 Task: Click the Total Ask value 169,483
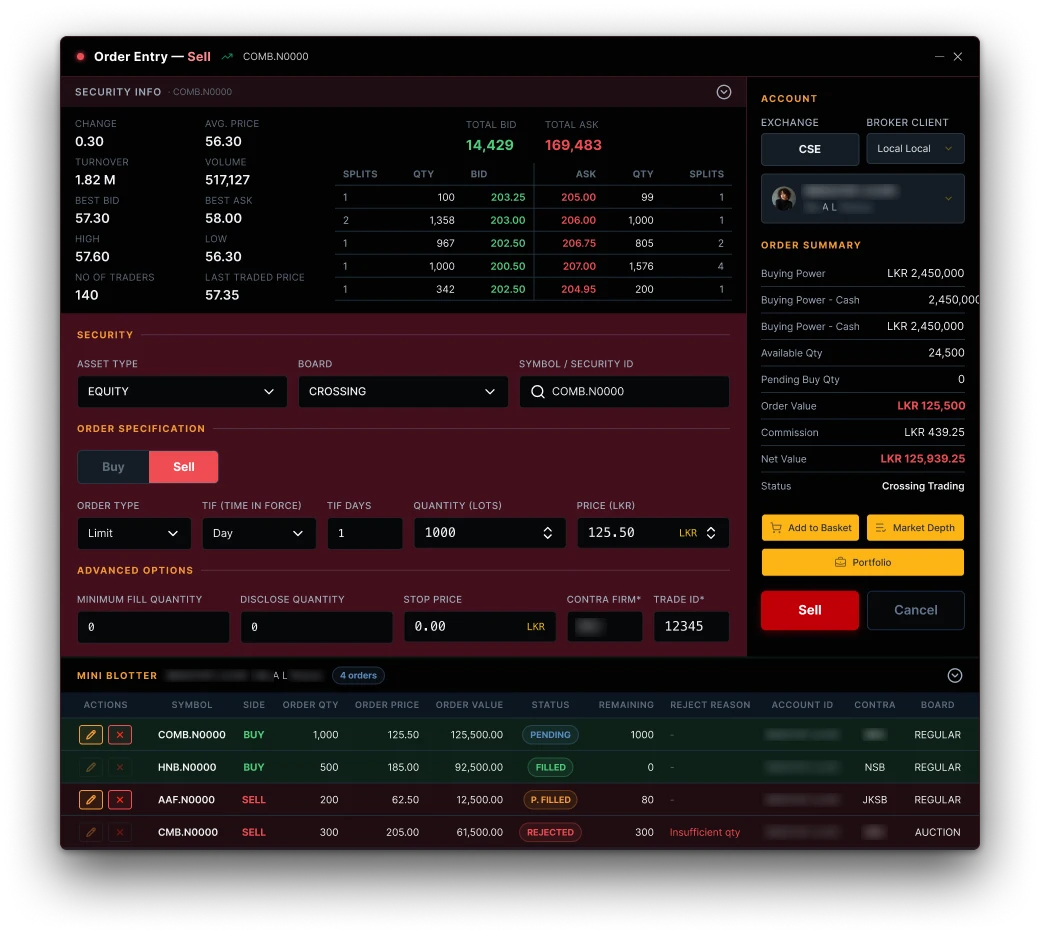tap(573, 145)
